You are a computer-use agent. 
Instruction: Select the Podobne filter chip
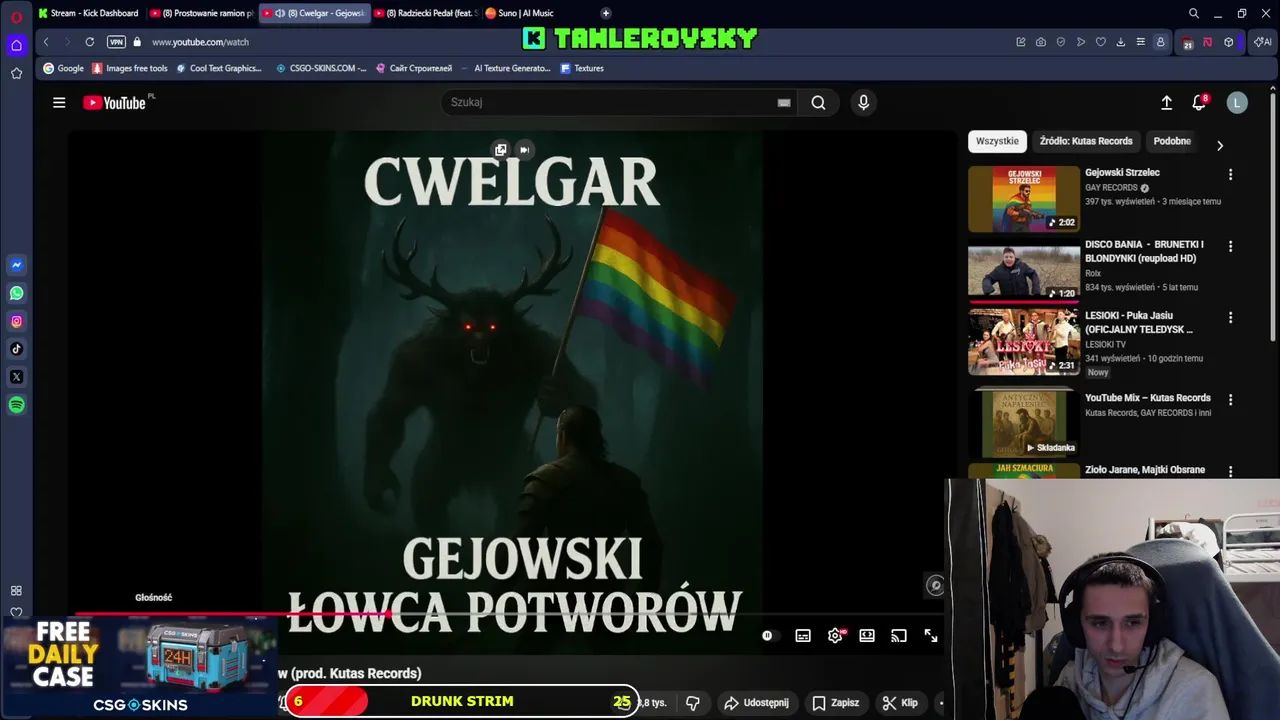click(1172, 141)
